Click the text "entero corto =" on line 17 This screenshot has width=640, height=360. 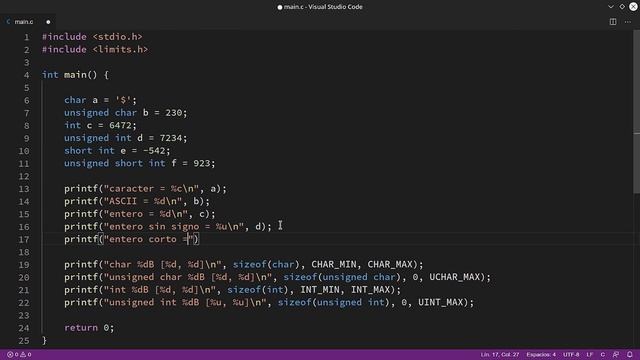point(148,239)
